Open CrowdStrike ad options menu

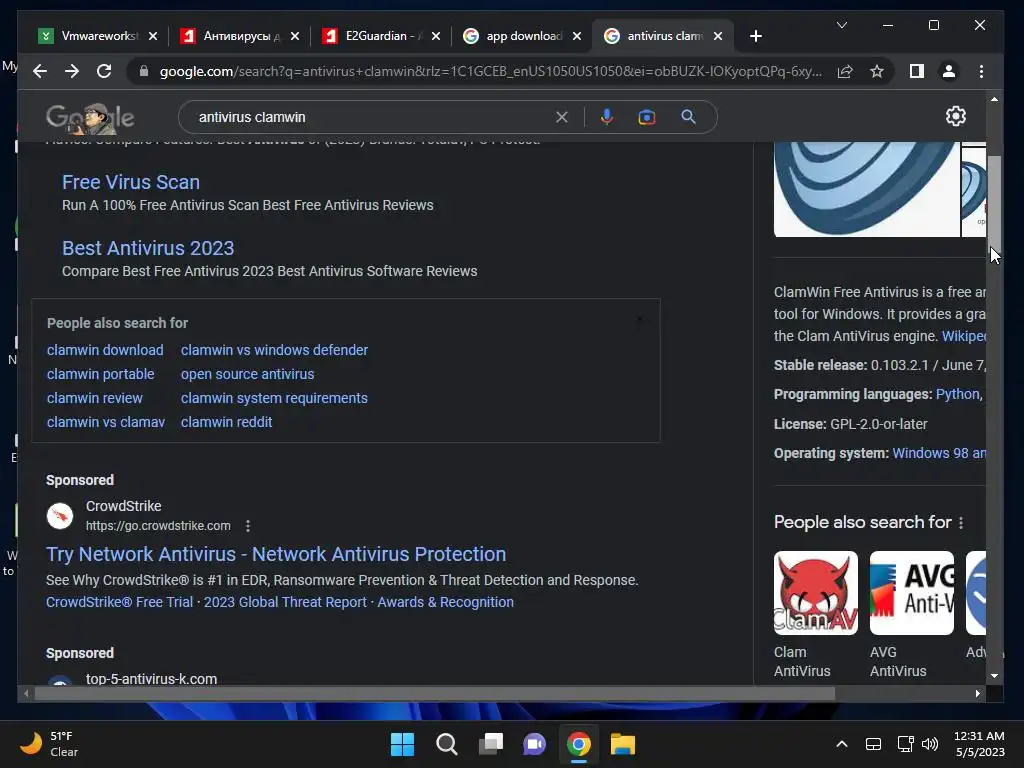[x=248, y=526]
